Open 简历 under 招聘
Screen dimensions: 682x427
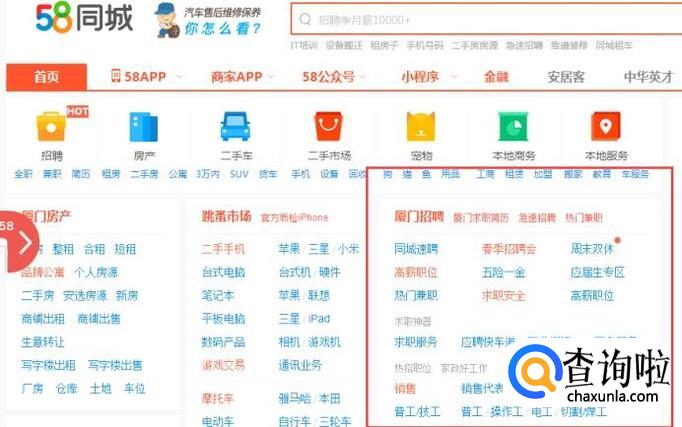pos(80,174)
